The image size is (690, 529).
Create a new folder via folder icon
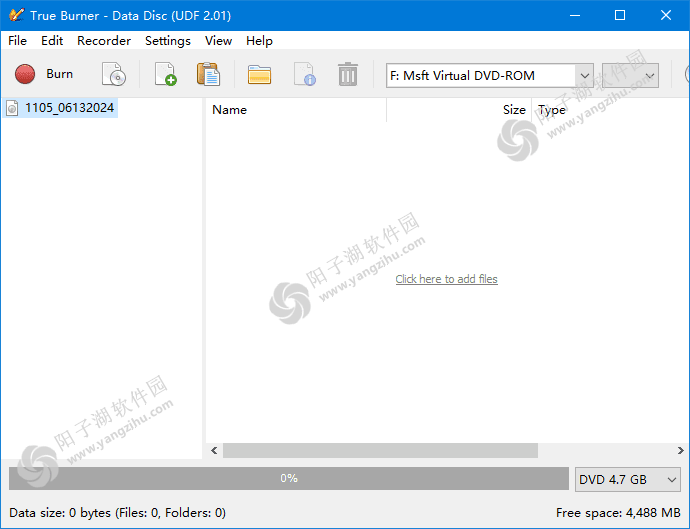pyautogui.click(x=259, y=74)
